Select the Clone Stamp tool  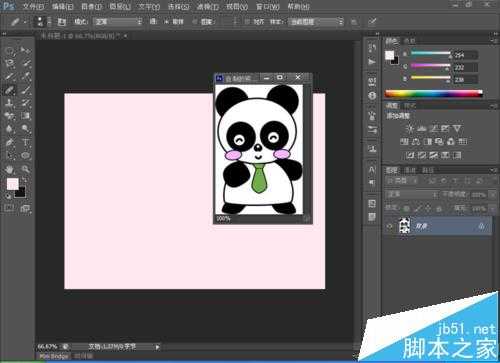tap(9, 103)
